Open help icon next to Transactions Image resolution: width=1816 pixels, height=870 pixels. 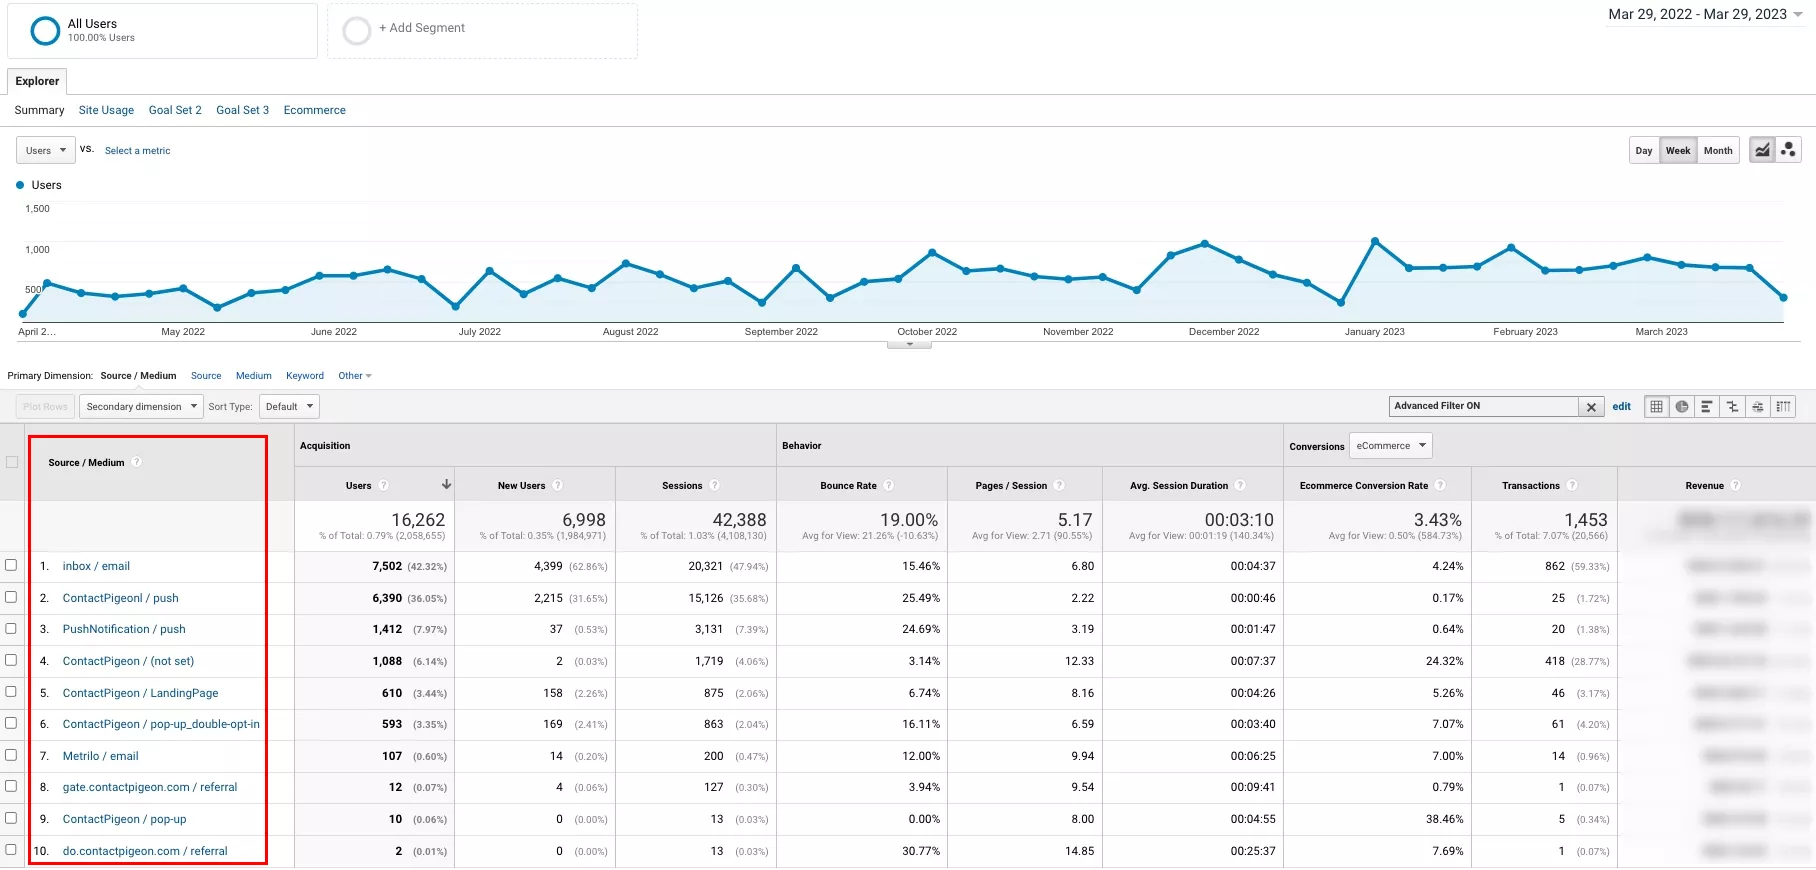[x=1572, y=485]
